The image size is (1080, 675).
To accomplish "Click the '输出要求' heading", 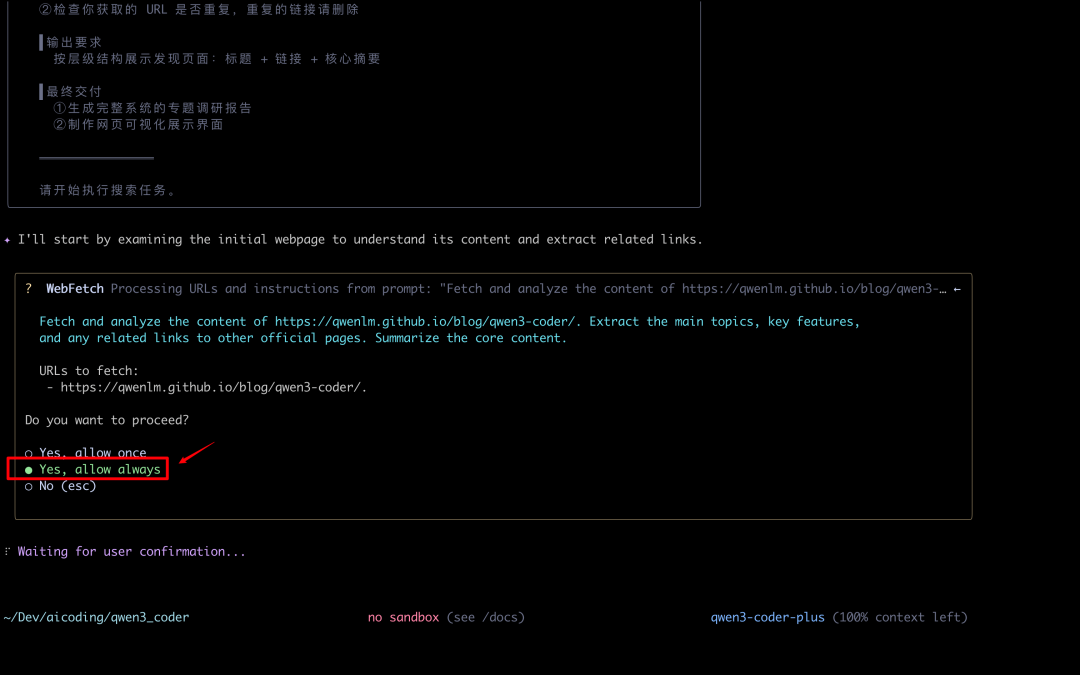I will (x=74, y=42).
